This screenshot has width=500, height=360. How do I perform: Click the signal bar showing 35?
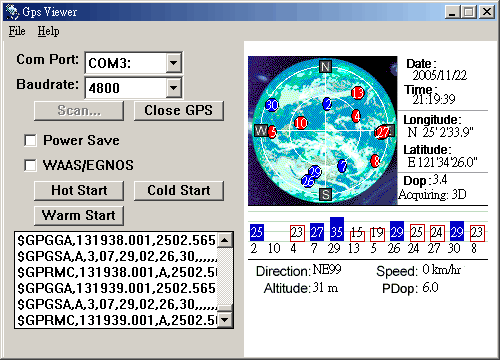[337, 229]
